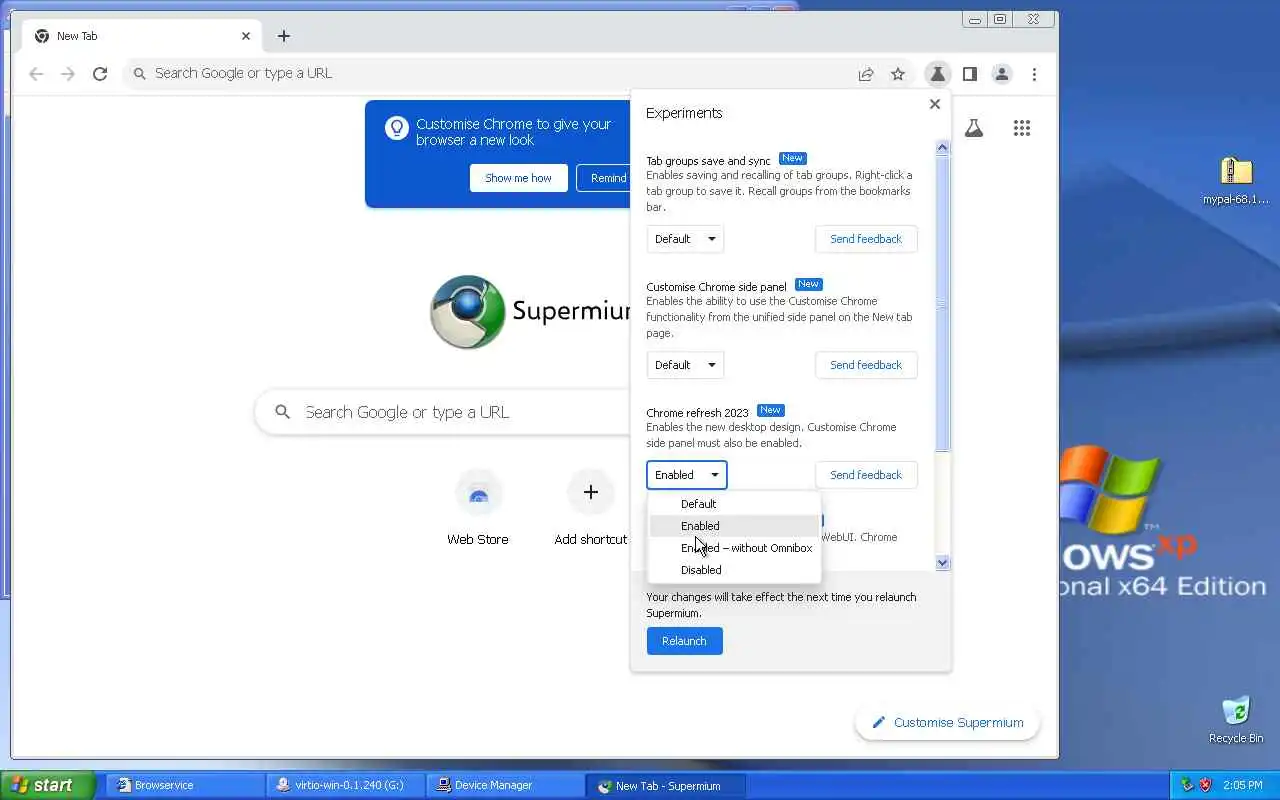
Task: Select New Tab - Supermium taskbar item
Action: click(x=665, y=785)
